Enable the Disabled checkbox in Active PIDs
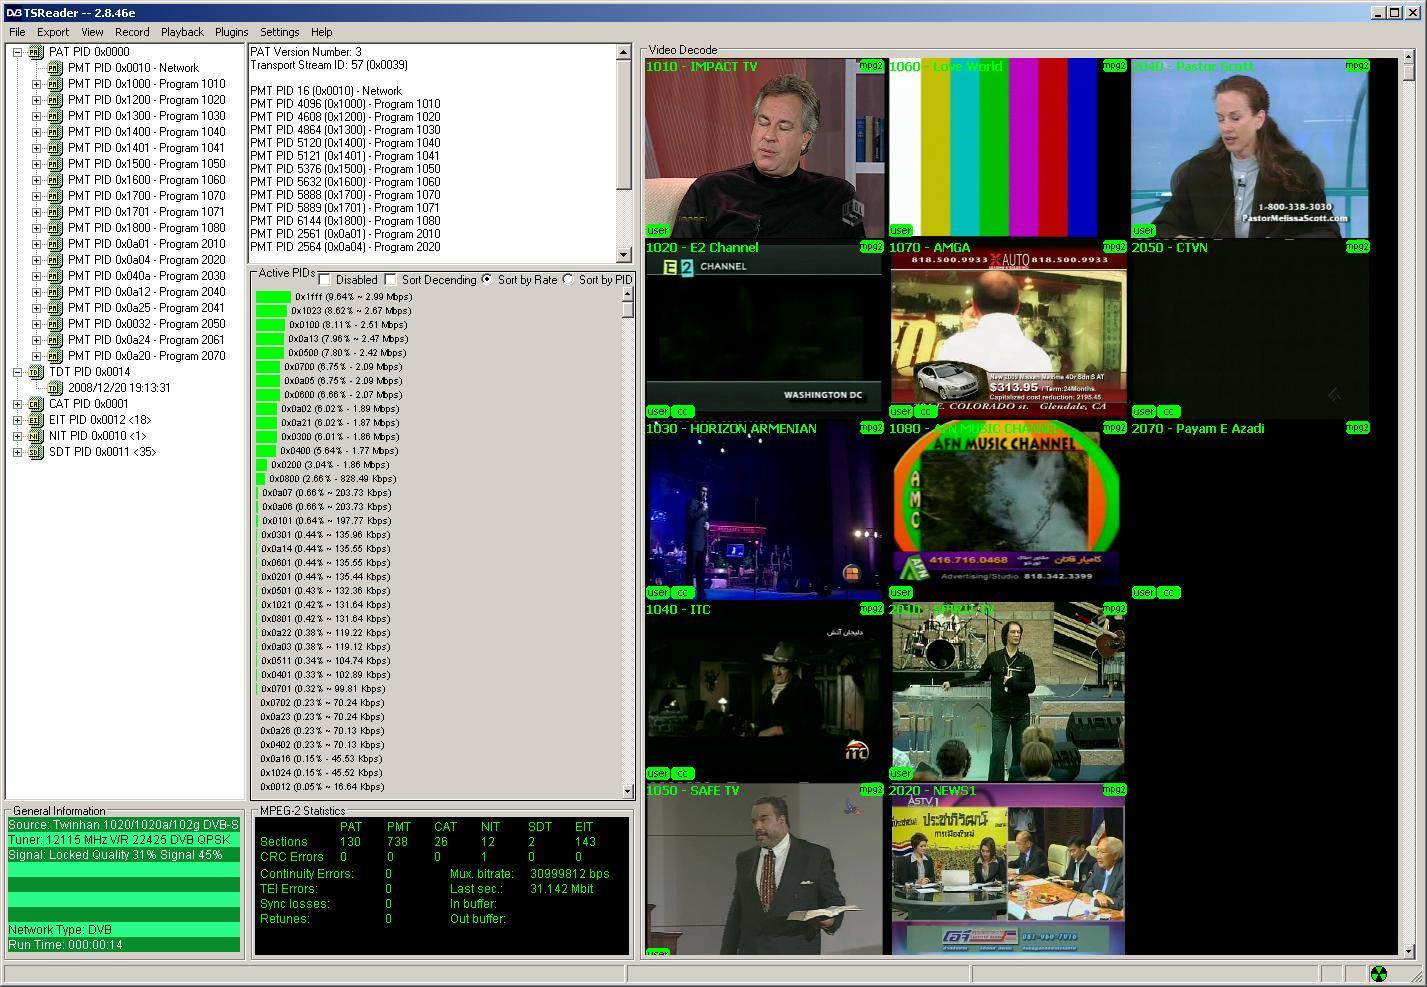 point(324,280)
